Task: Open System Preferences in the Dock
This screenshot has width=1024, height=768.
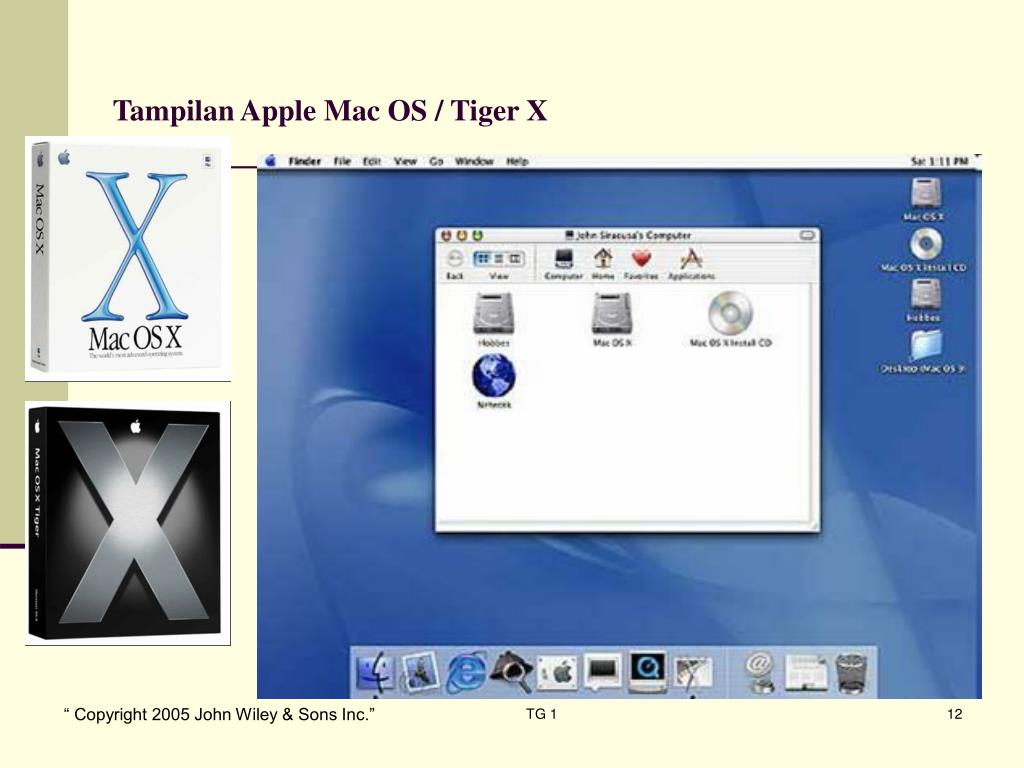Action: click(557, 672)
